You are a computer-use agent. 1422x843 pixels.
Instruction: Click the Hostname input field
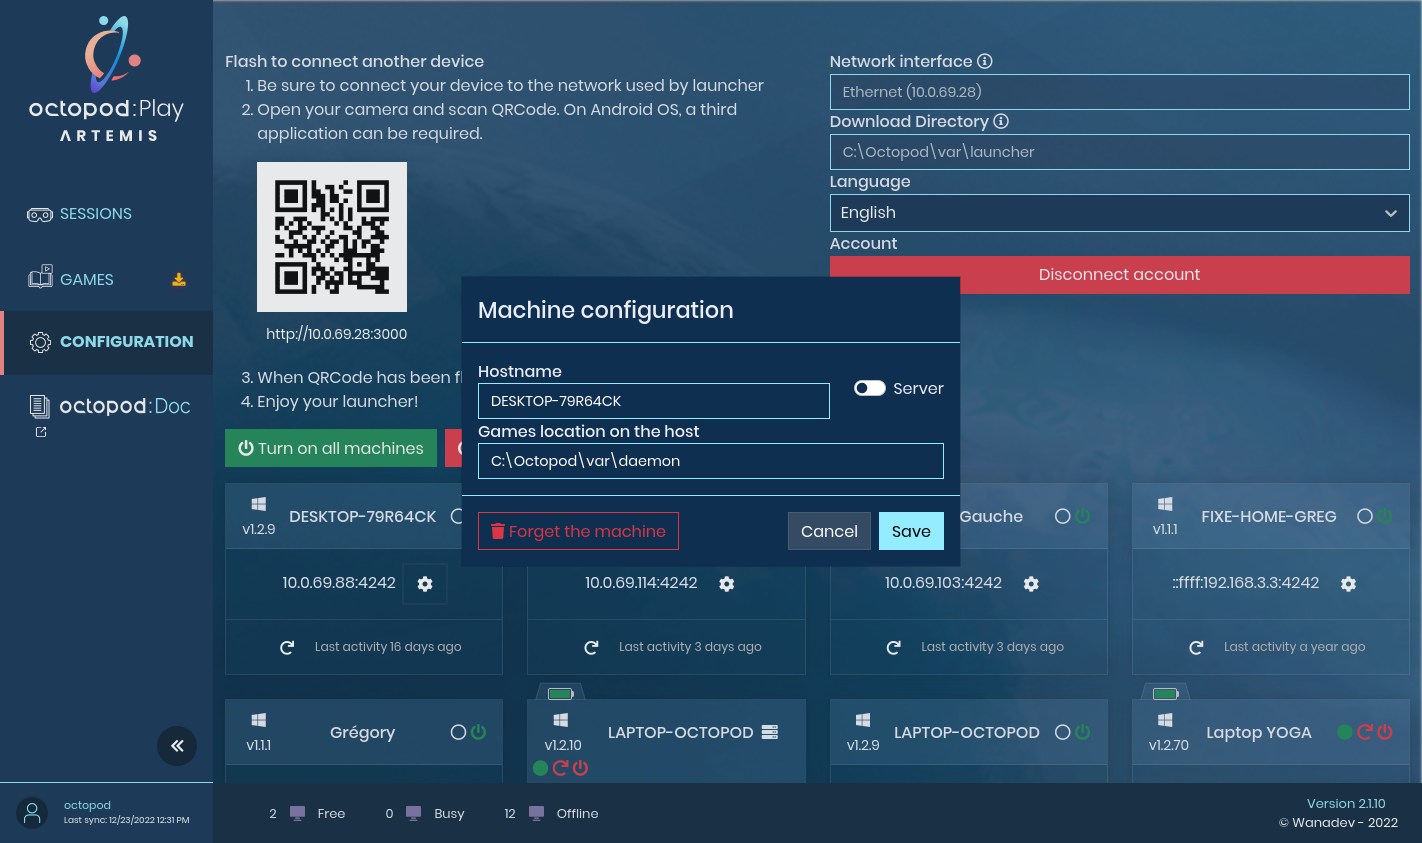click(654, 401)
